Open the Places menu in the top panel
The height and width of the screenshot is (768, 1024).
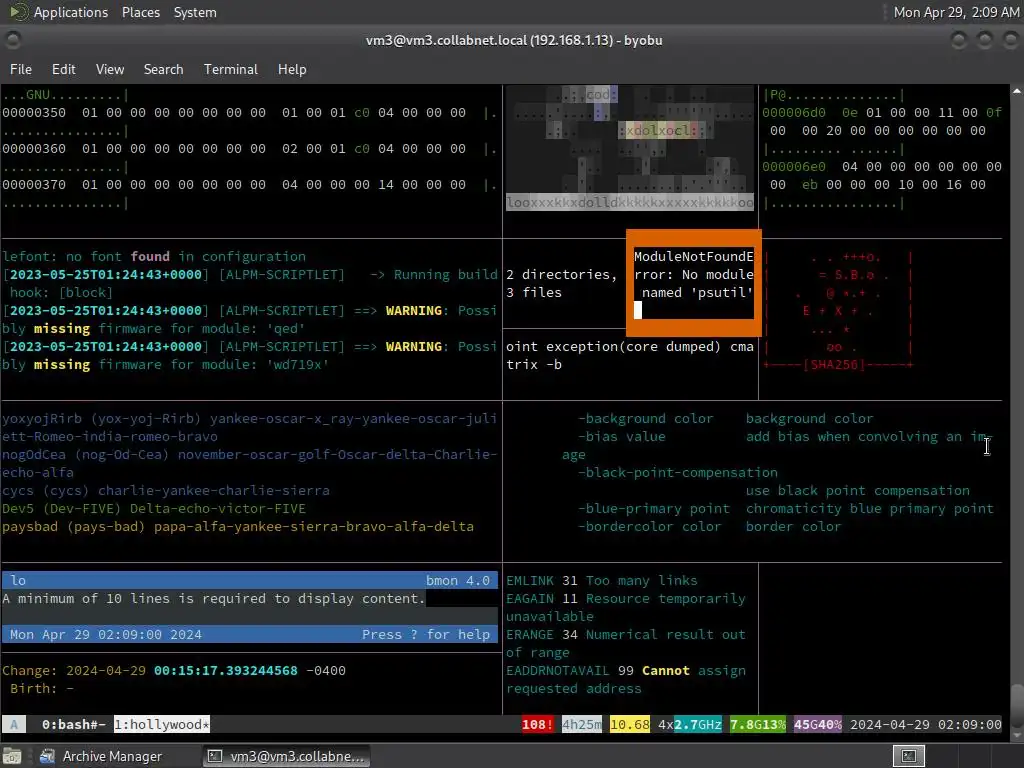click(x=141, y=12)
